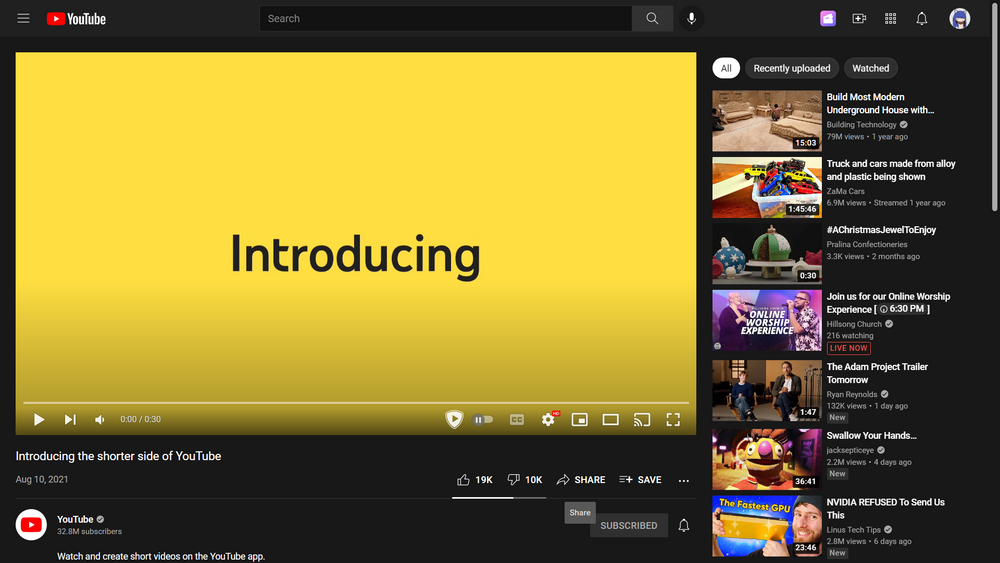This screenshot has width=1000, height=563.
Task: Dislike the video with 10K dislikes
Action: tap(524, 479)
